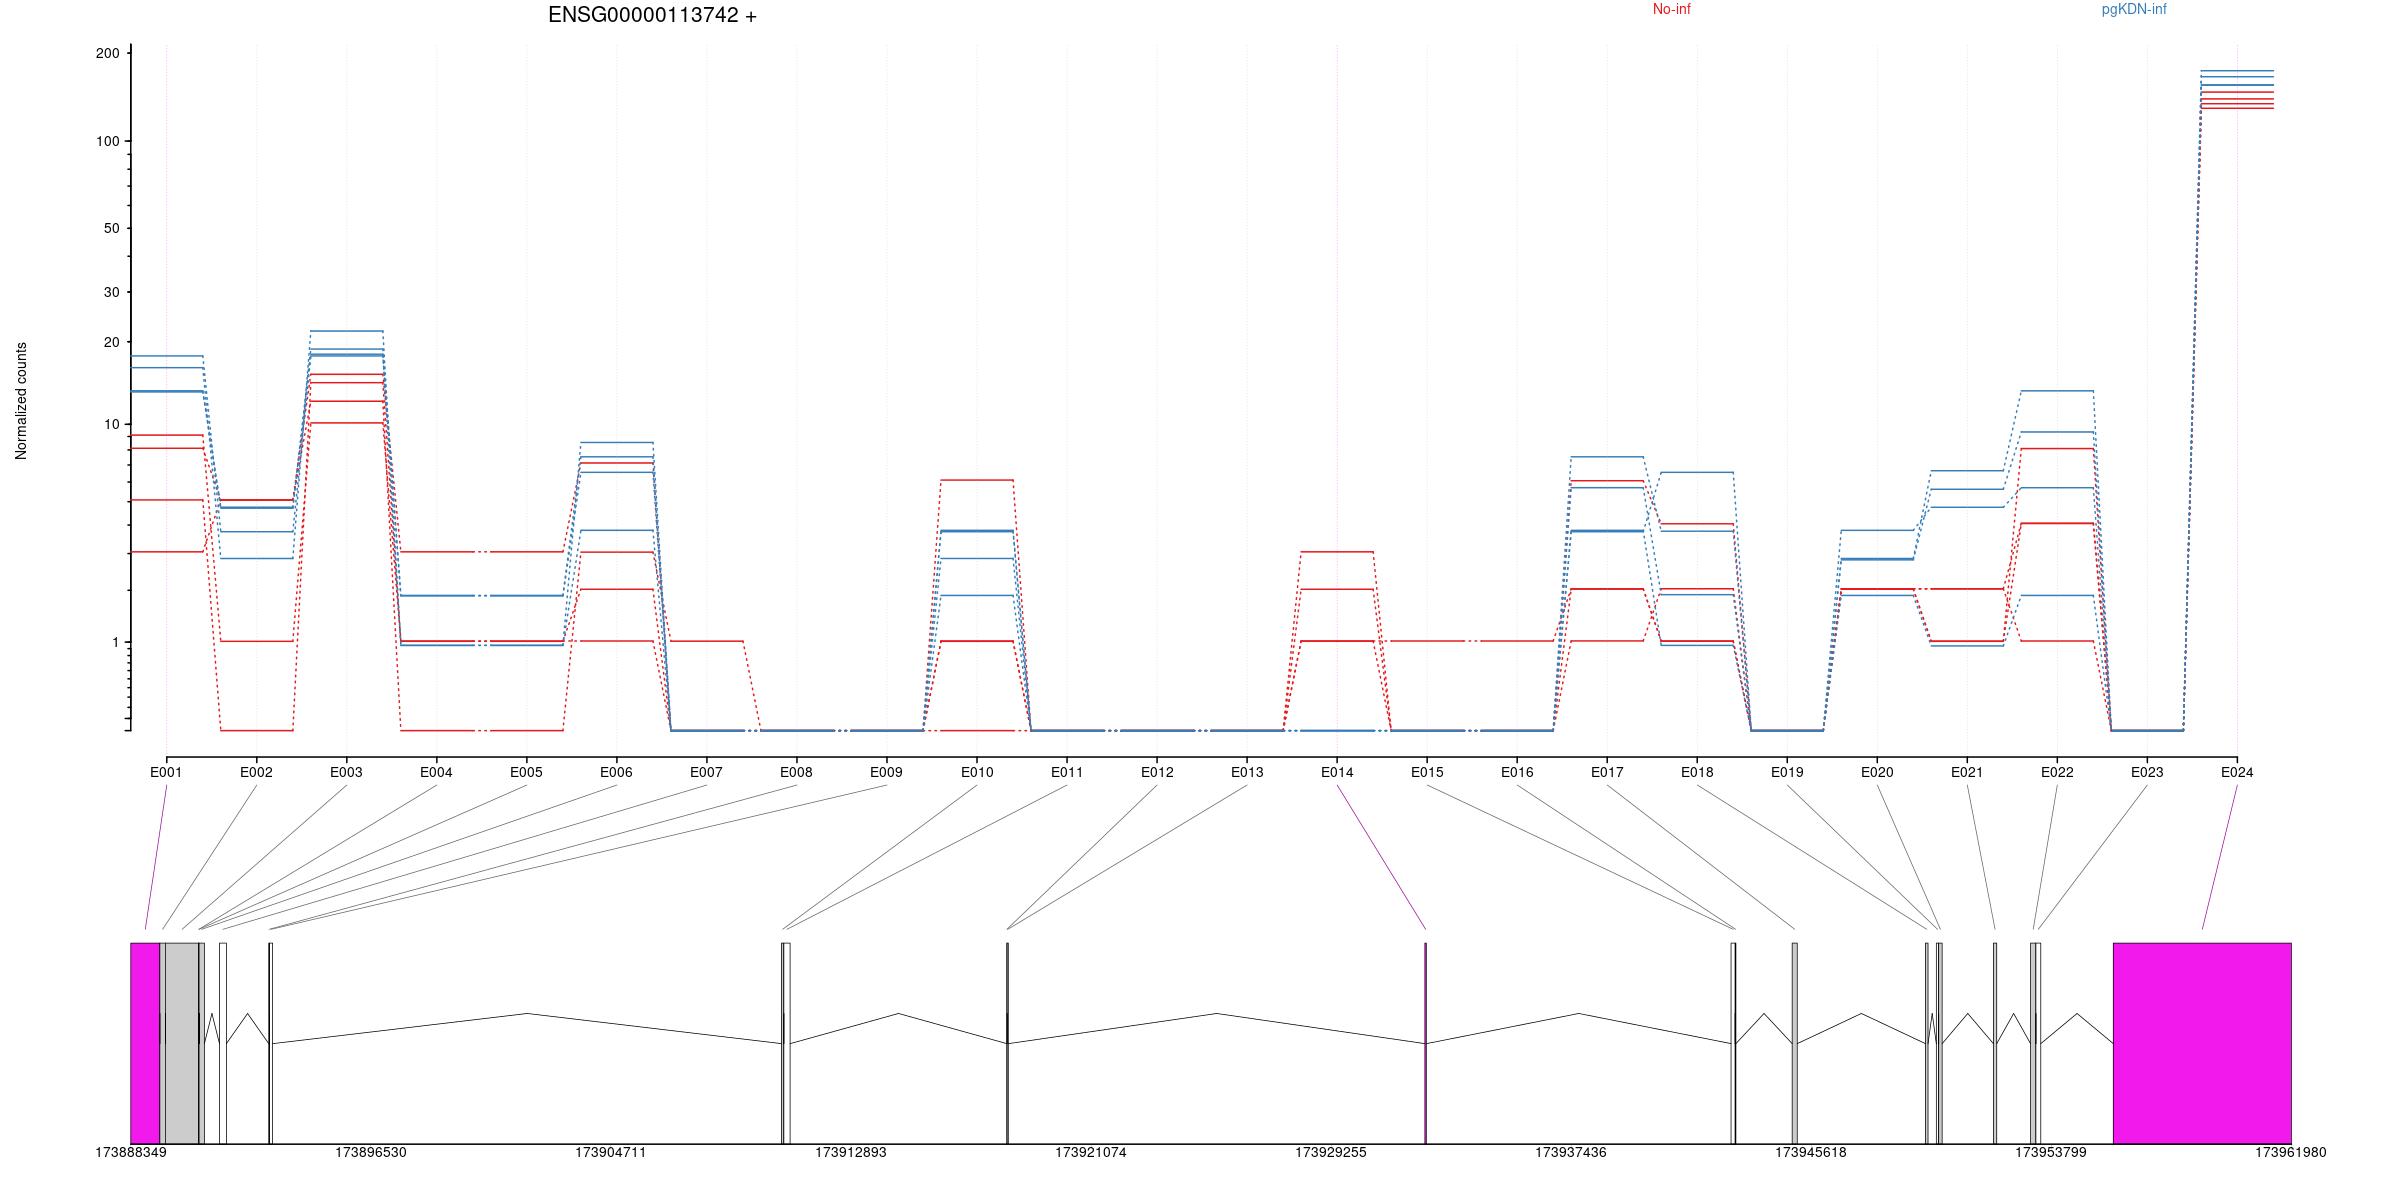Select the pgKDN-inf legend label
The width and height of the screenshot is (2400, 1200).
[2134, 9]
